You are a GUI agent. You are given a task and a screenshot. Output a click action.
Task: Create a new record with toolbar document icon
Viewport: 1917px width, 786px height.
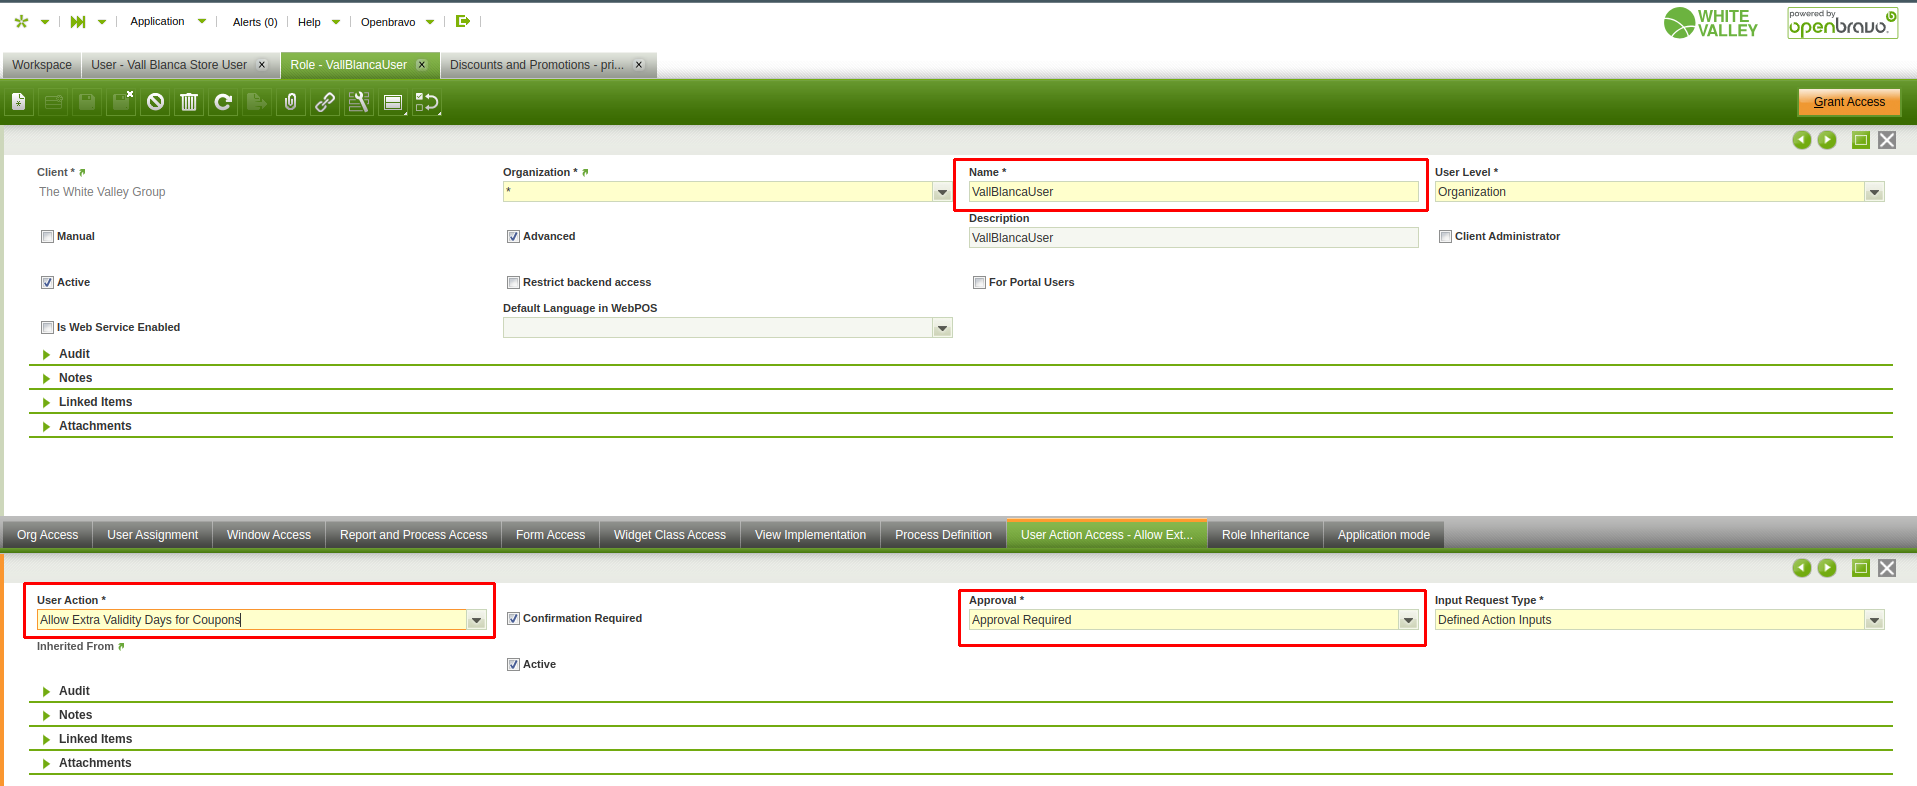pos(19,102)
